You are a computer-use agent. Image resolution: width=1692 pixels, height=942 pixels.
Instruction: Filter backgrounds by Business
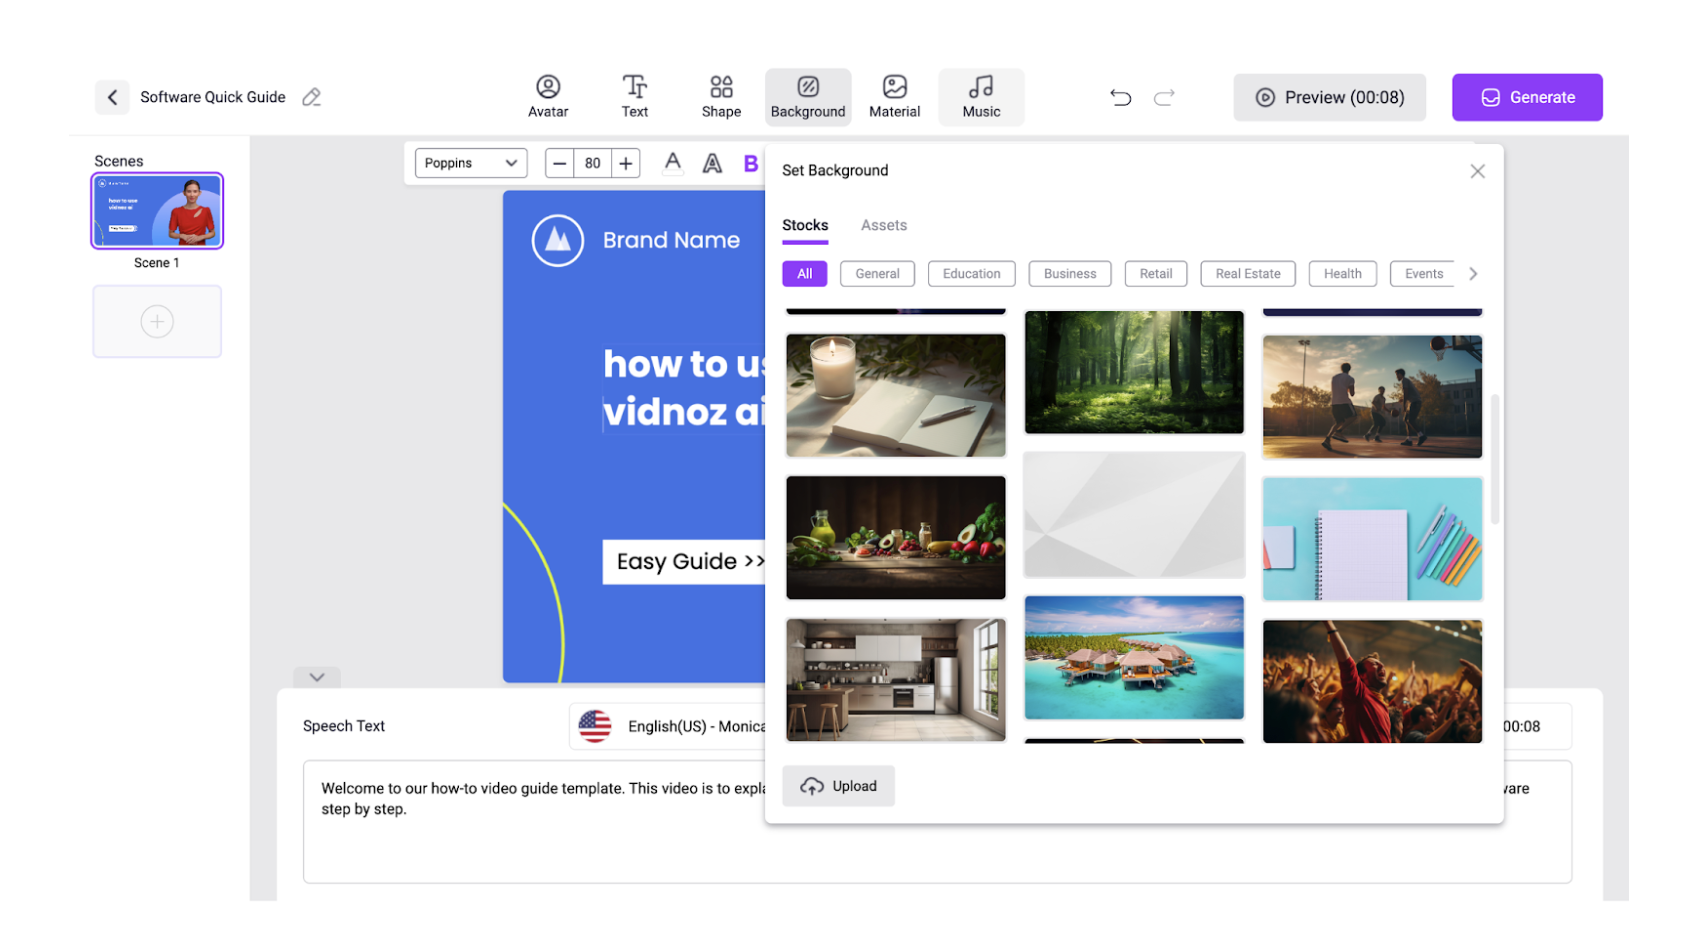[x=1070, y=274]
